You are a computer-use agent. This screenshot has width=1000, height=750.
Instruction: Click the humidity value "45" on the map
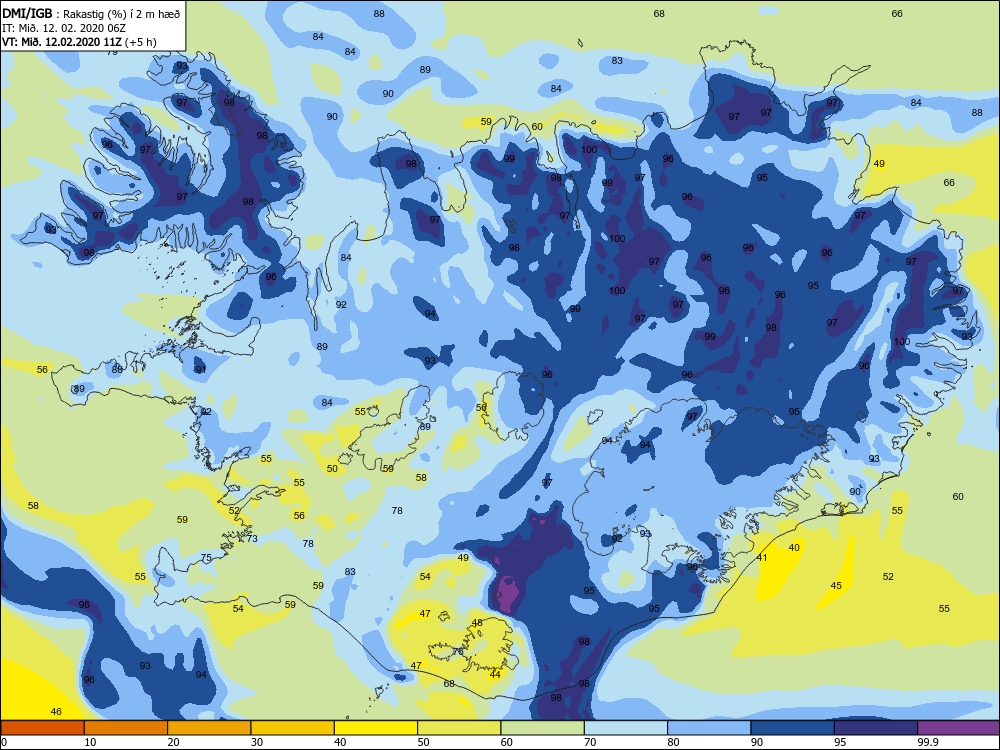pyautogui.click(x=836, y=585)
